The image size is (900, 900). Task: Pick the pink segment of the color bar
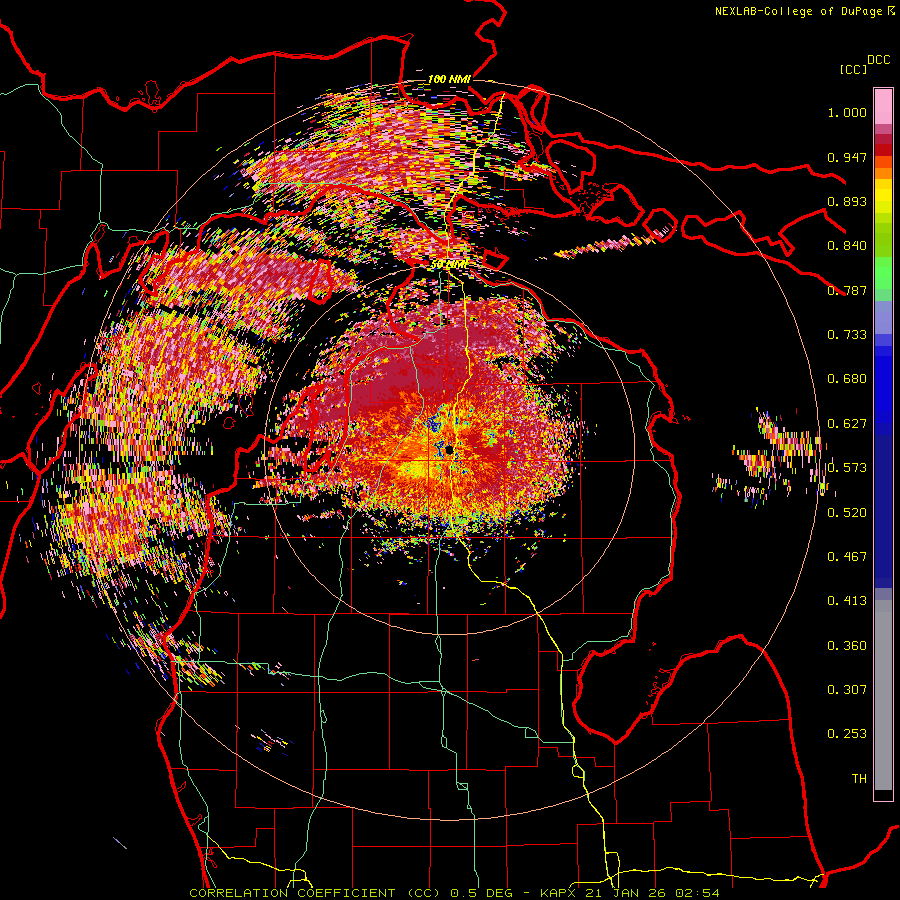point(883,107)
